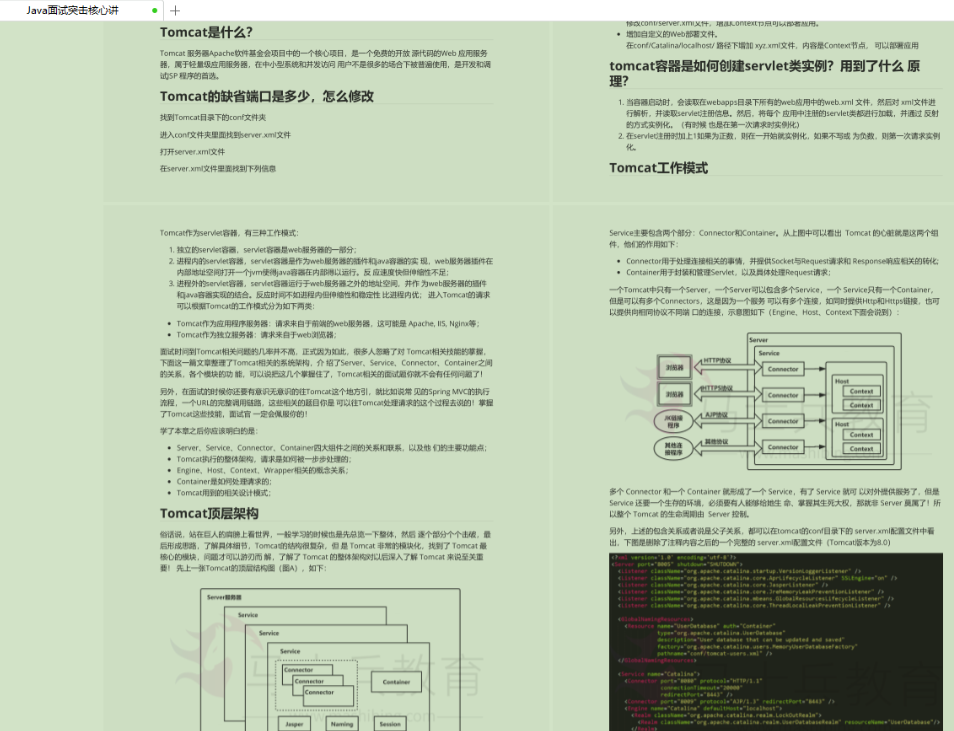Image resolution: width=954 pixels, height=731 pixels.
Task: Click bullet '增加自定义的Web部署文件'
Action: pos(672,34)
